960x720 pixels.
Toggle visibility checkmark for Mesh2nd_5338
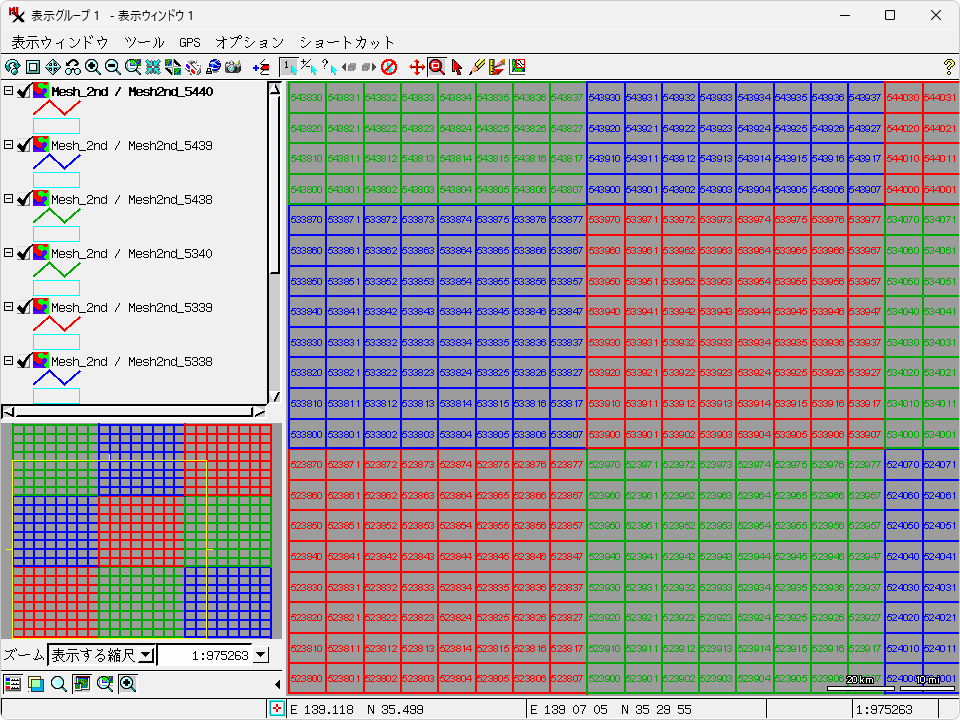(24, 362)
